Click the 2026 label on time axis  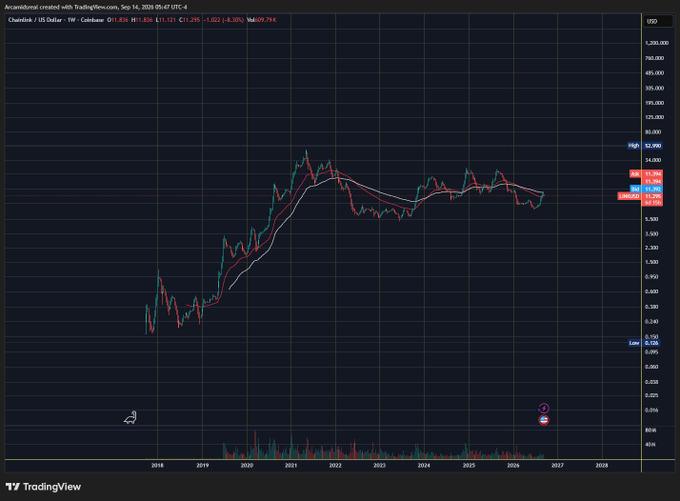(x=513, y=465)
